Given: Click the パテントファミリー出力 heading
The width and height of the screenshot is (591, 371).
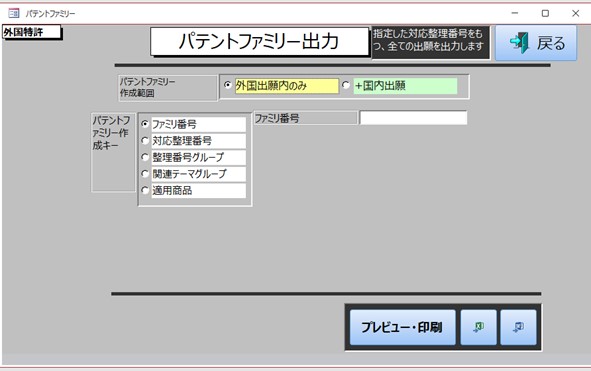Looking at the screenshot, I should tap(259, 41).
